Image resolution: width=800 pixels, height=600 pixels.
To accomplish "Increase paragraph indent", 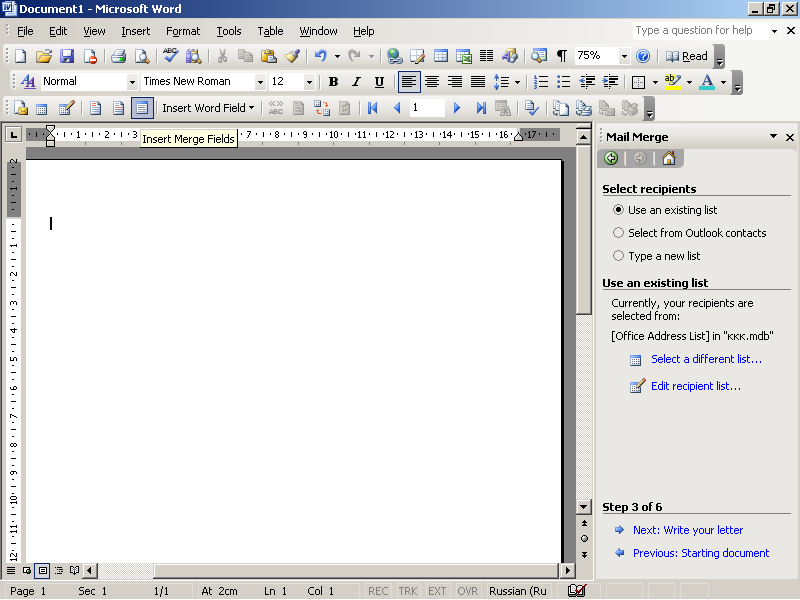I will tap(610, 82).
